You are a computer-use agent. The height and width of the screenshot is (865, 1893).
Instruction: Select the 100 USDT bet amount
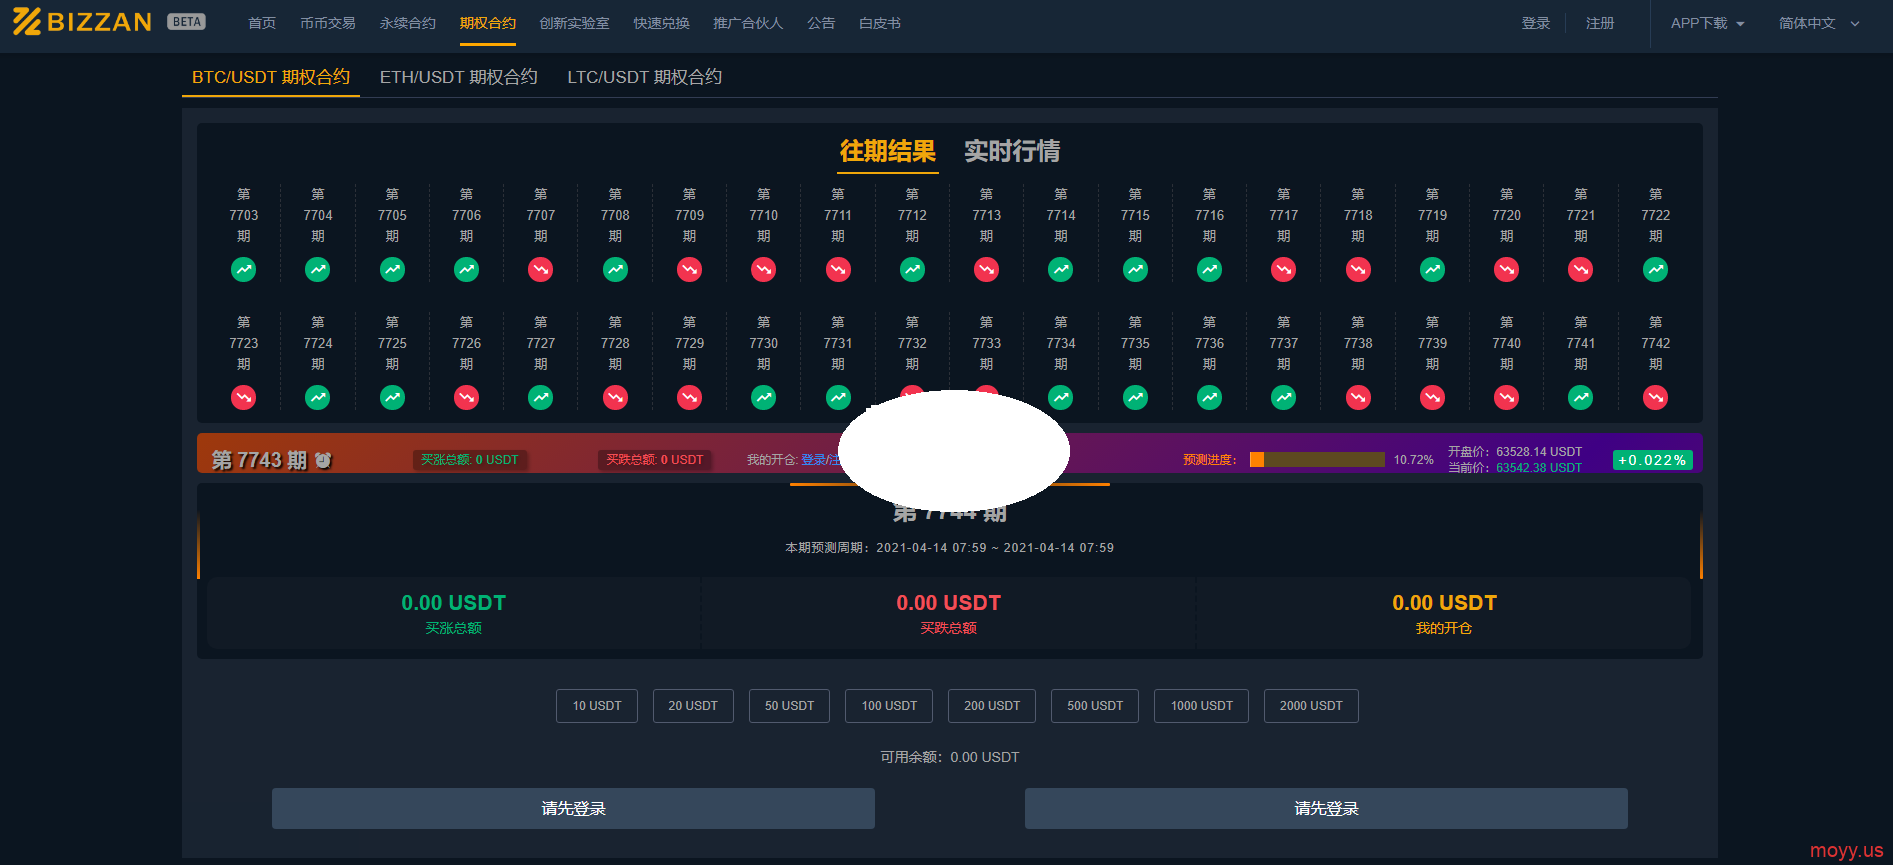(889, 706)
